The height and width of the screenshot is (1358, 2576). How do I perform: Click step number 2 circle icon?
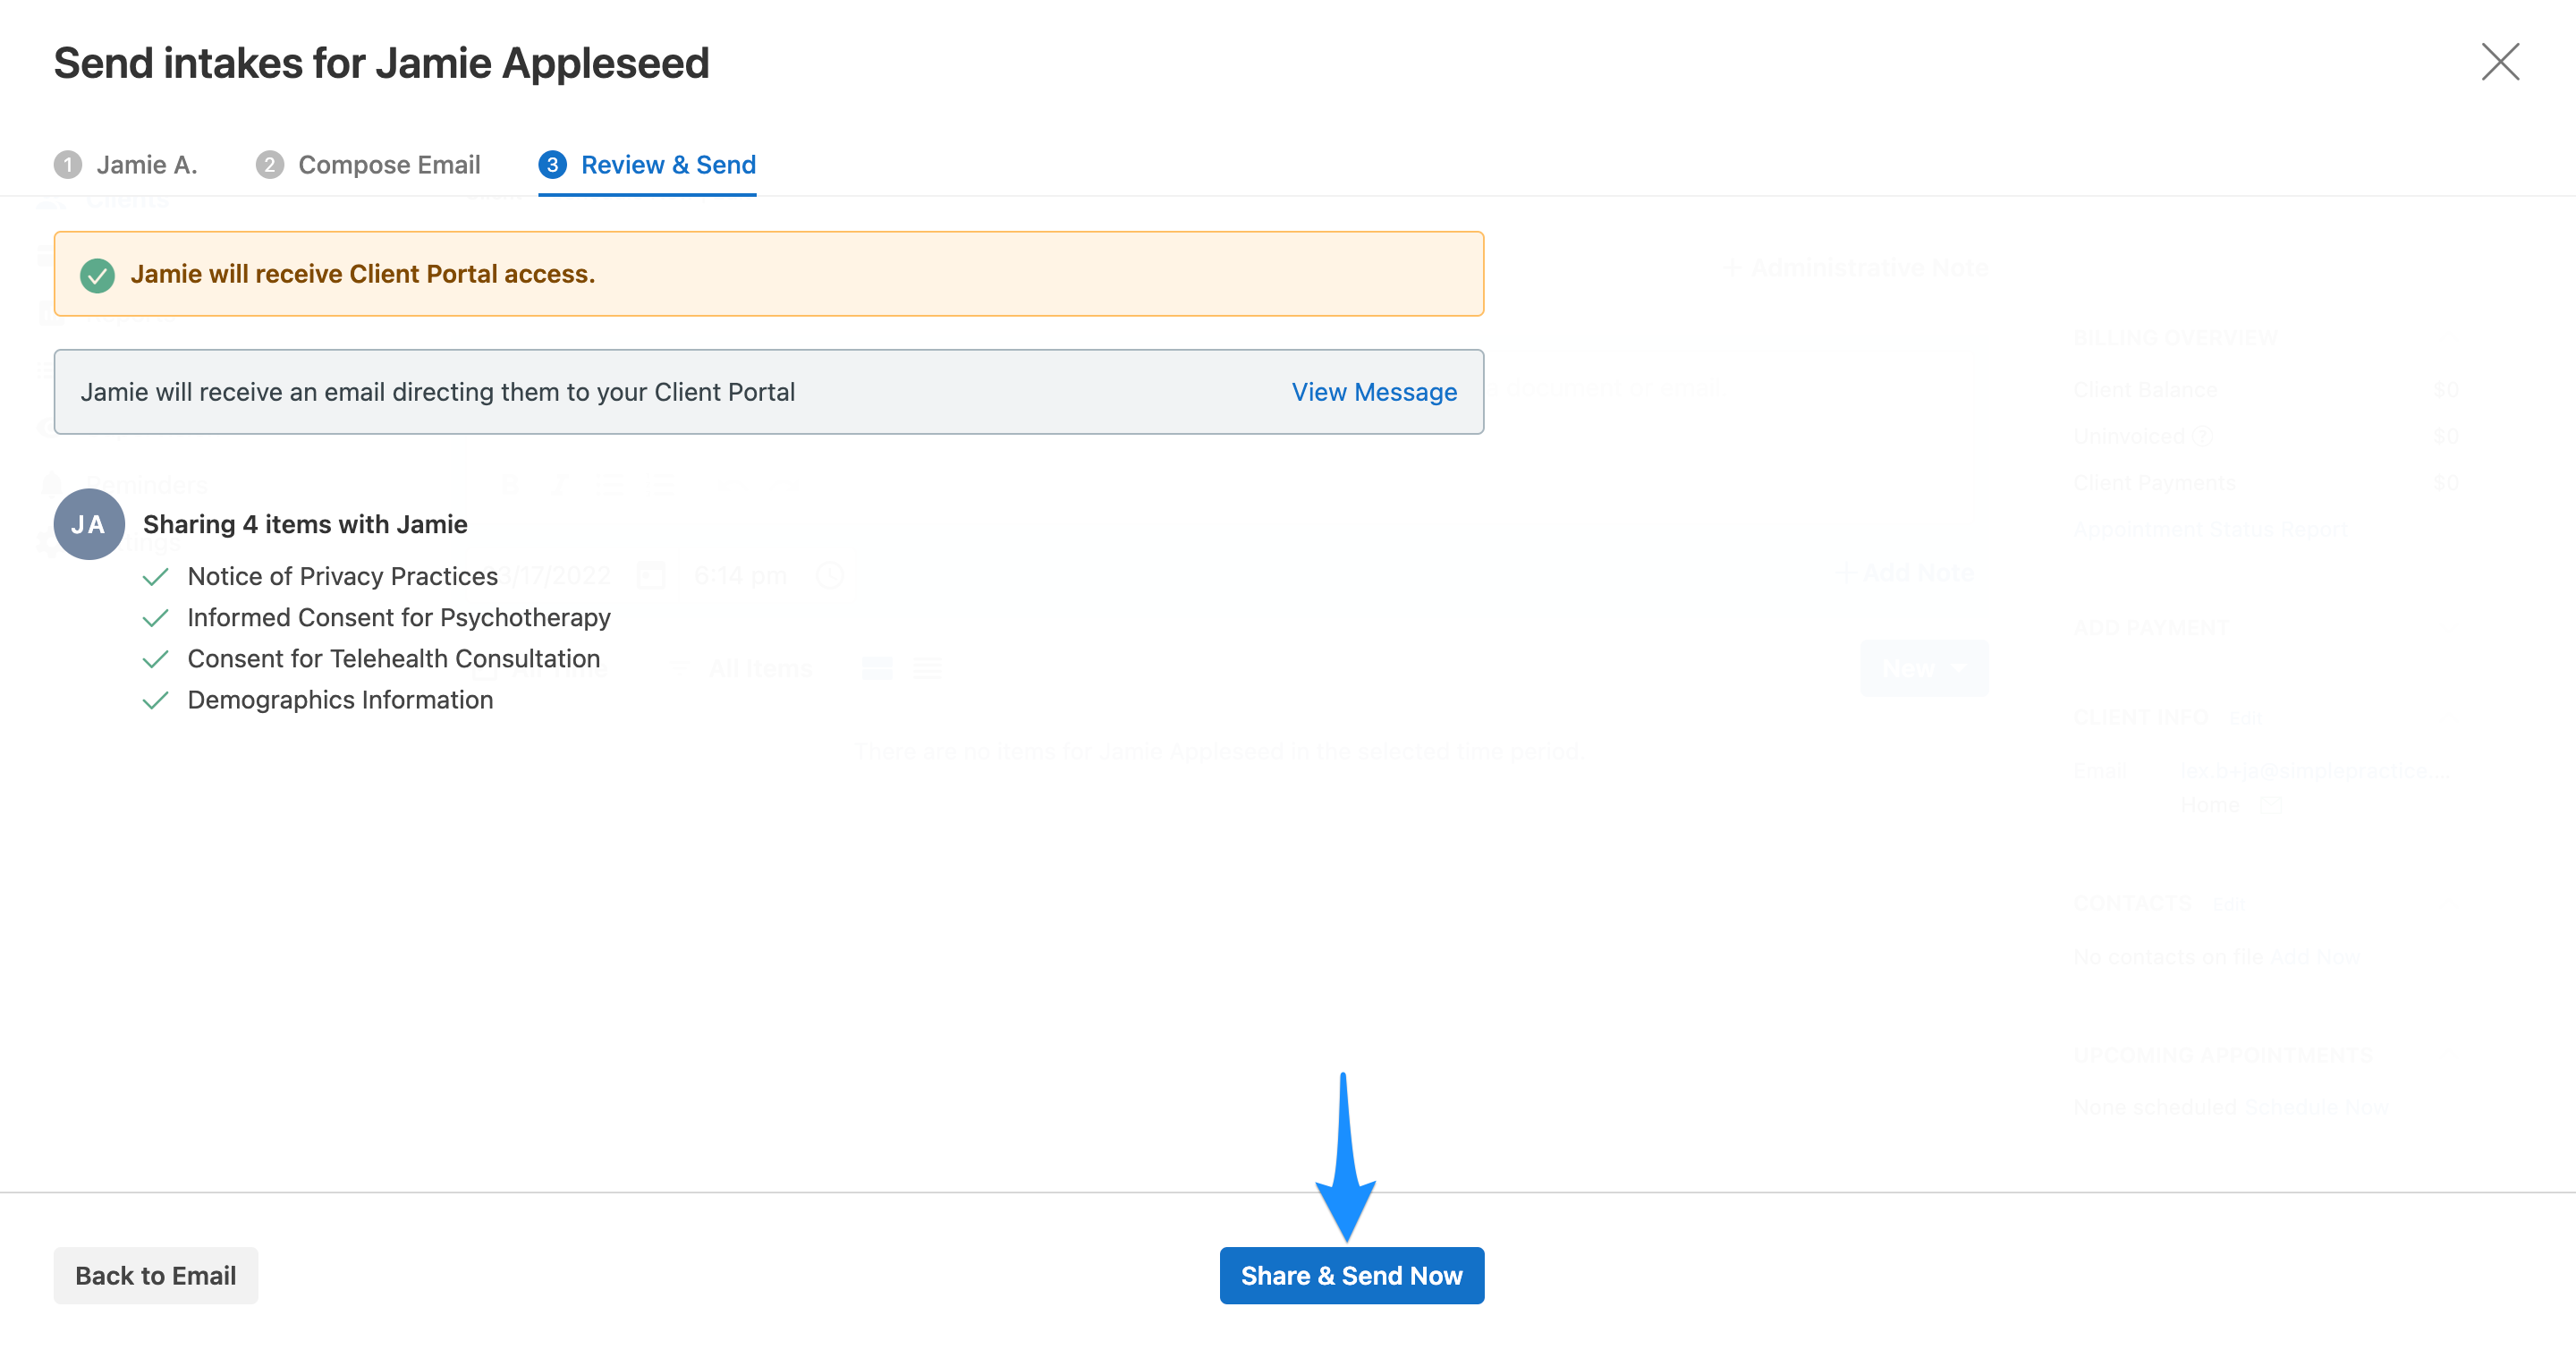click(270, 165)
